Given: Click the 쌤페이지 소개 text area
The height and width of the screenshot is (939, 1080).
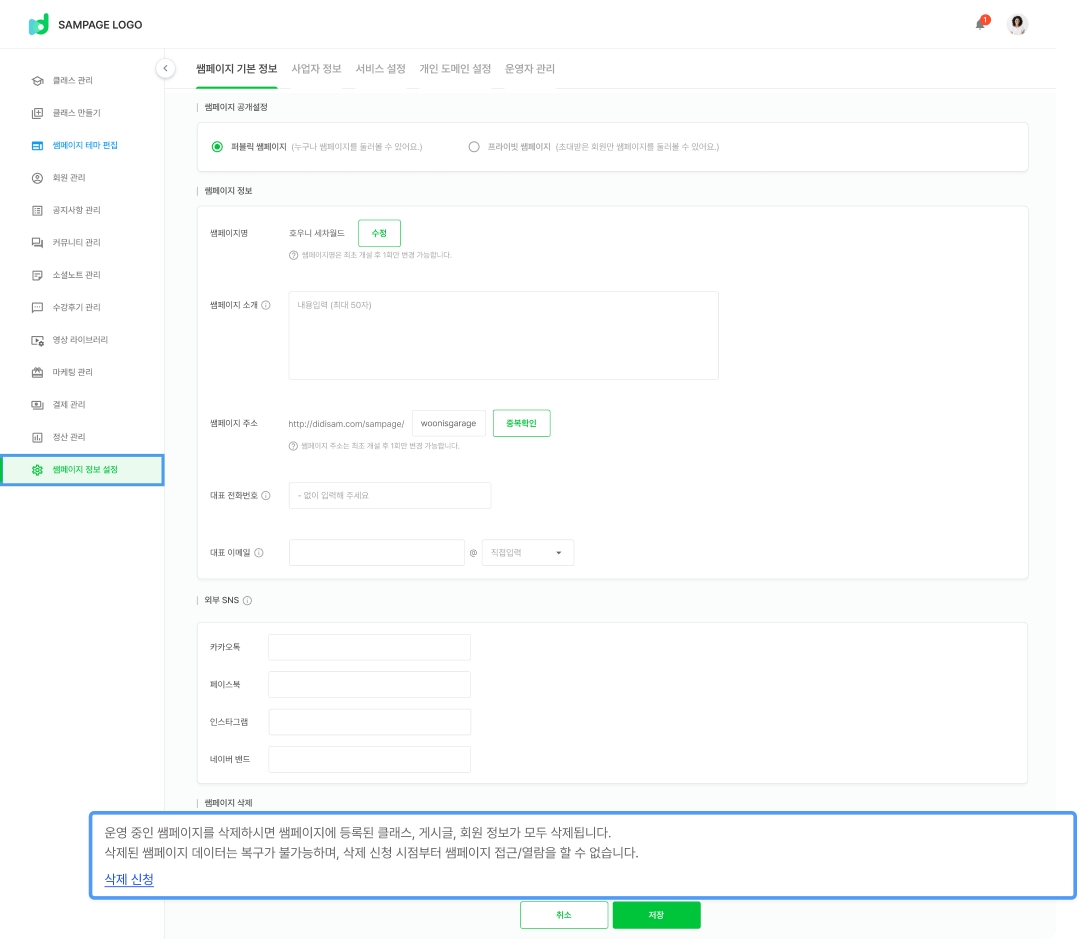Looking at the screenshot, I should pos(503,336).
